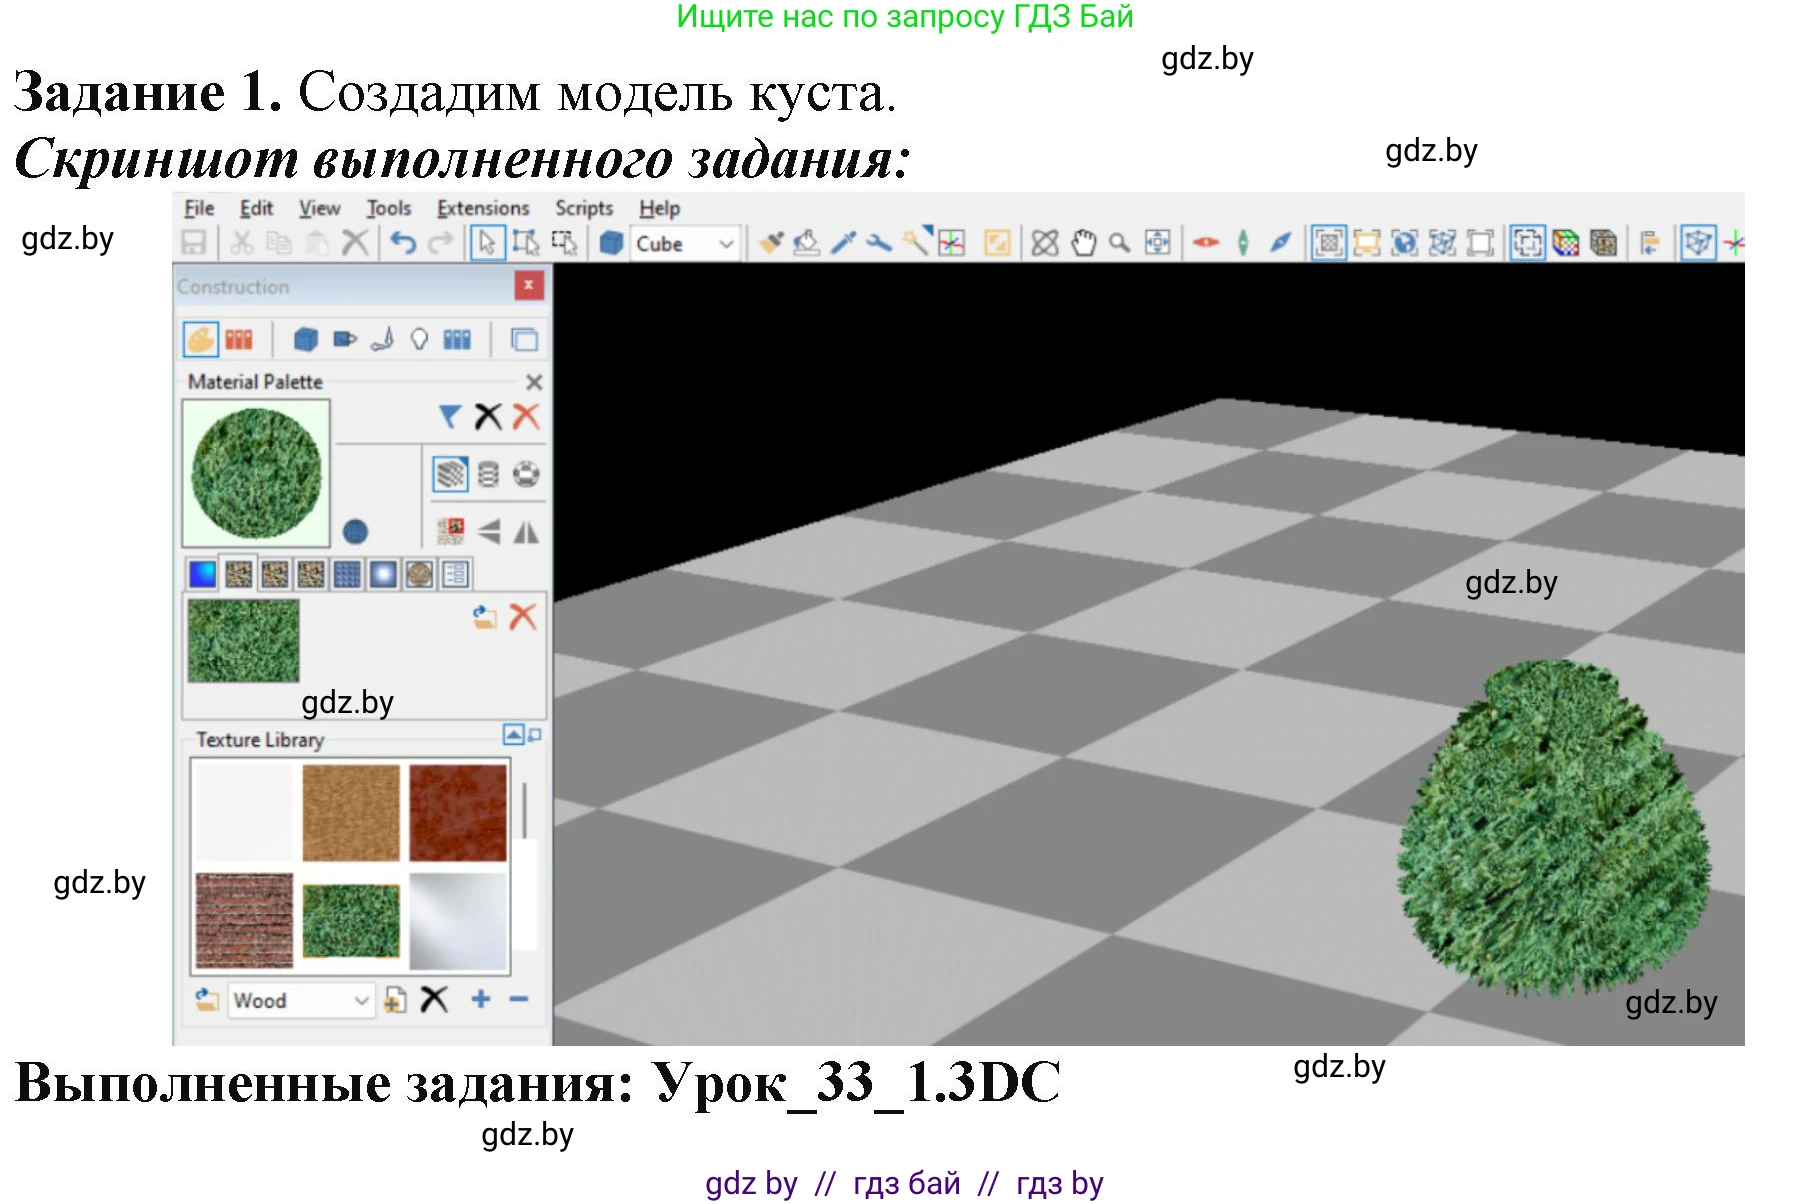Toggle the wireframe cube display button
The height and width of the screenshot is (1204, 1812).
click(1697, 243)
